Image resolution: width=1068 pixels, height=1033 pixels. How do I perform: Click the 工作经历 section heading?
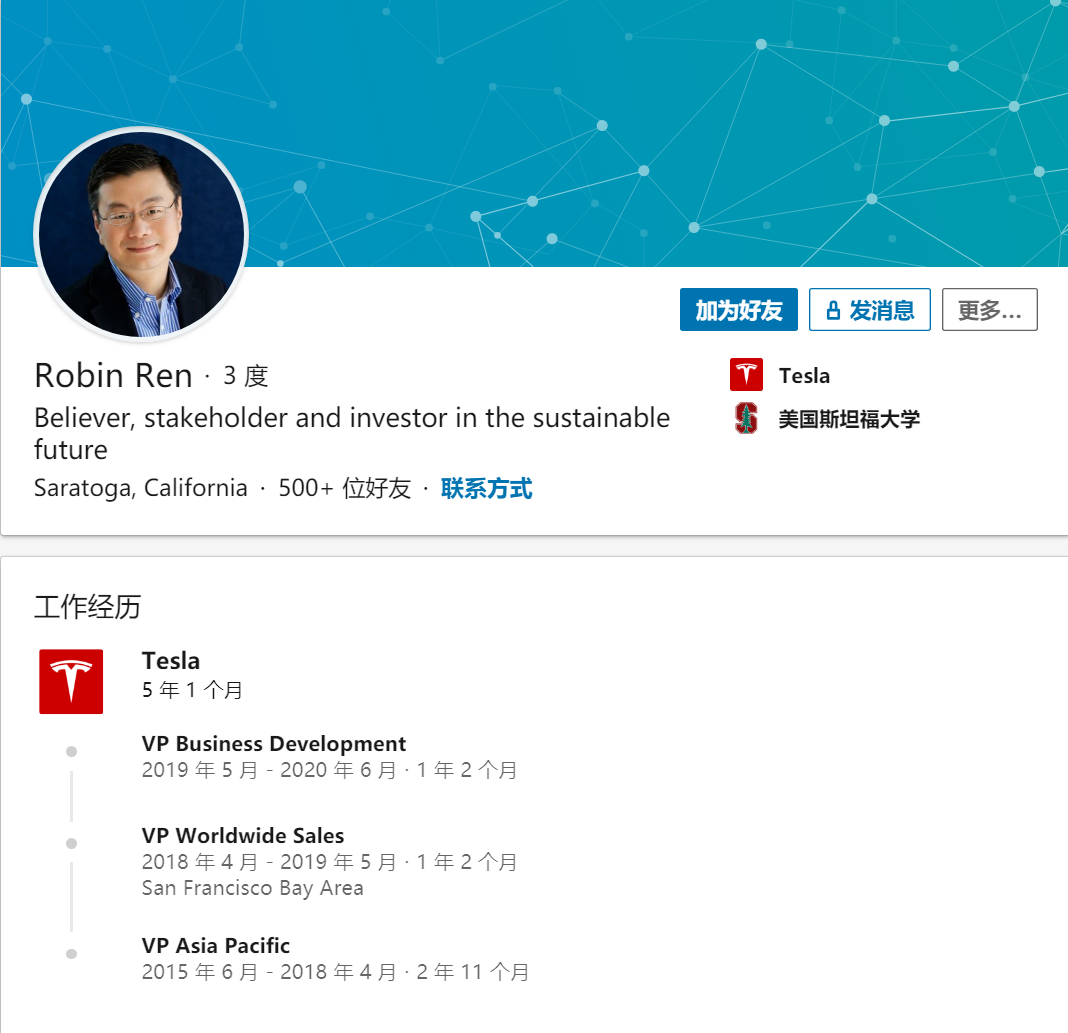coord(88,607)
